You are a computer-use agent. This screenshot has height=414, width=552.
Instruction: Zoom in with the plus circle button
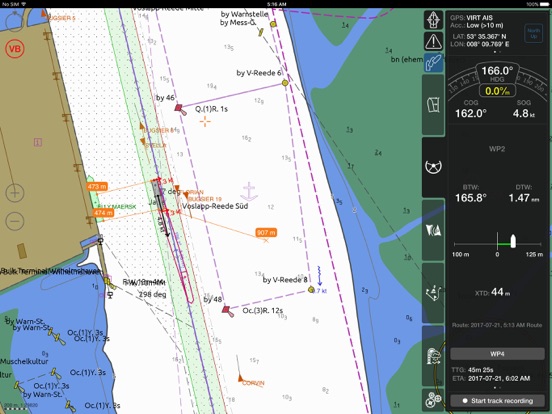click(15, 193)
